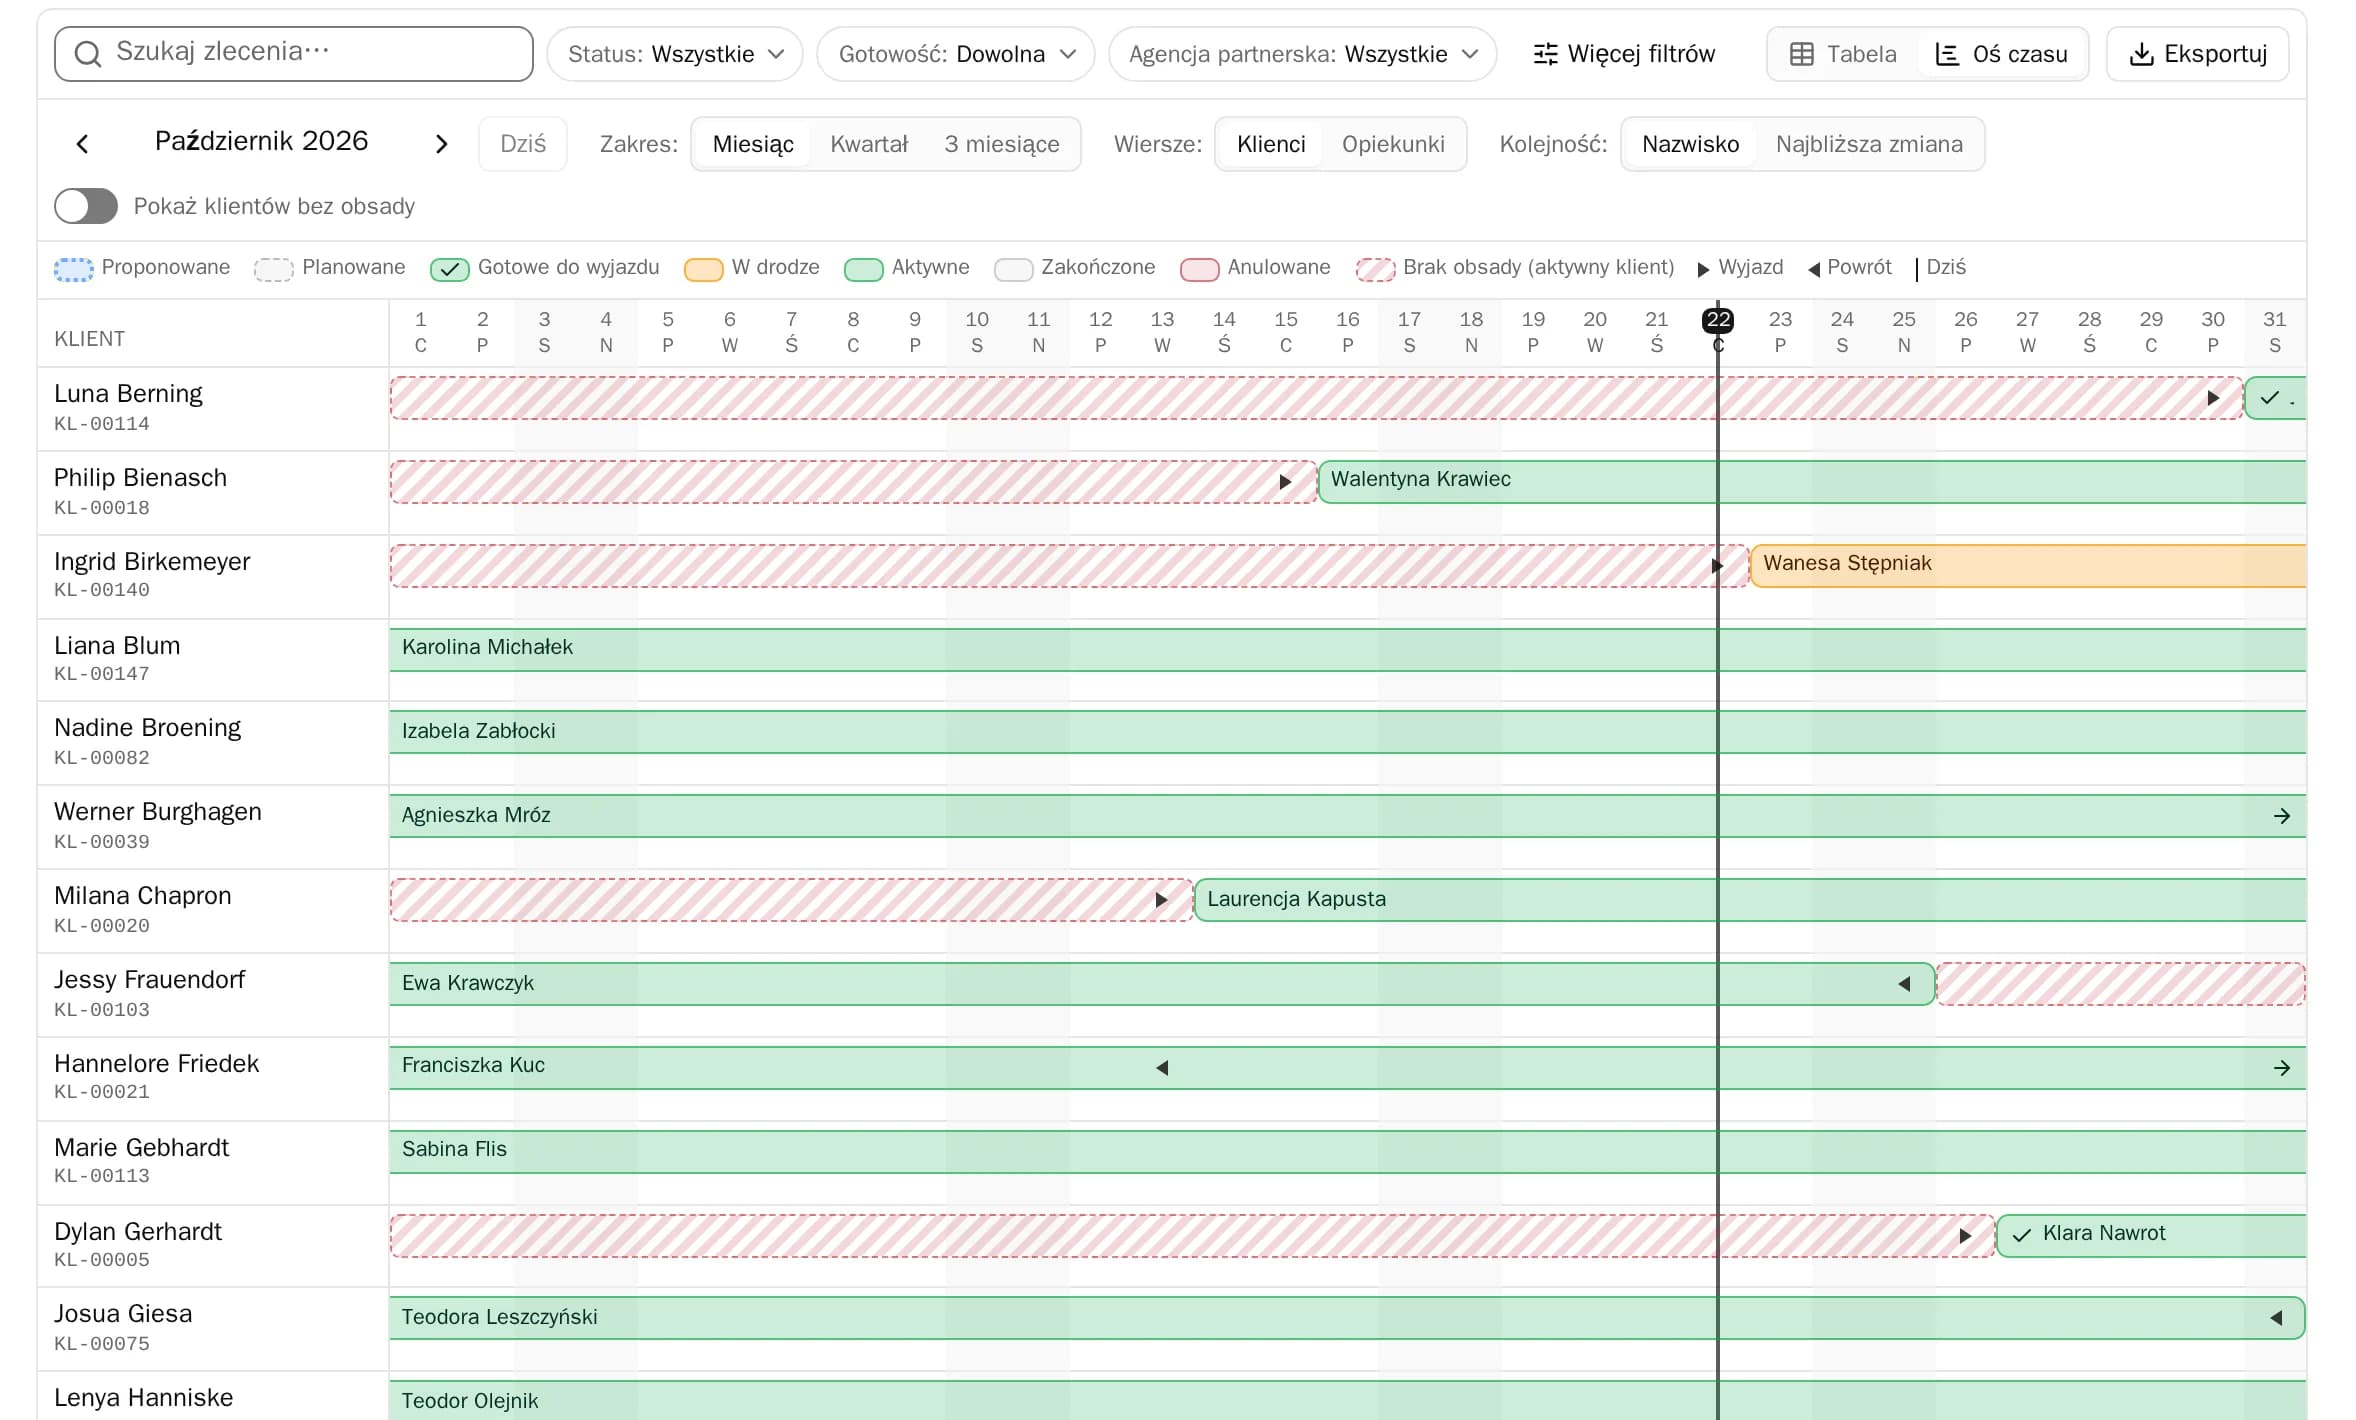
Task: Open Więcej filtrów panel
Action: pos(1624,54)
